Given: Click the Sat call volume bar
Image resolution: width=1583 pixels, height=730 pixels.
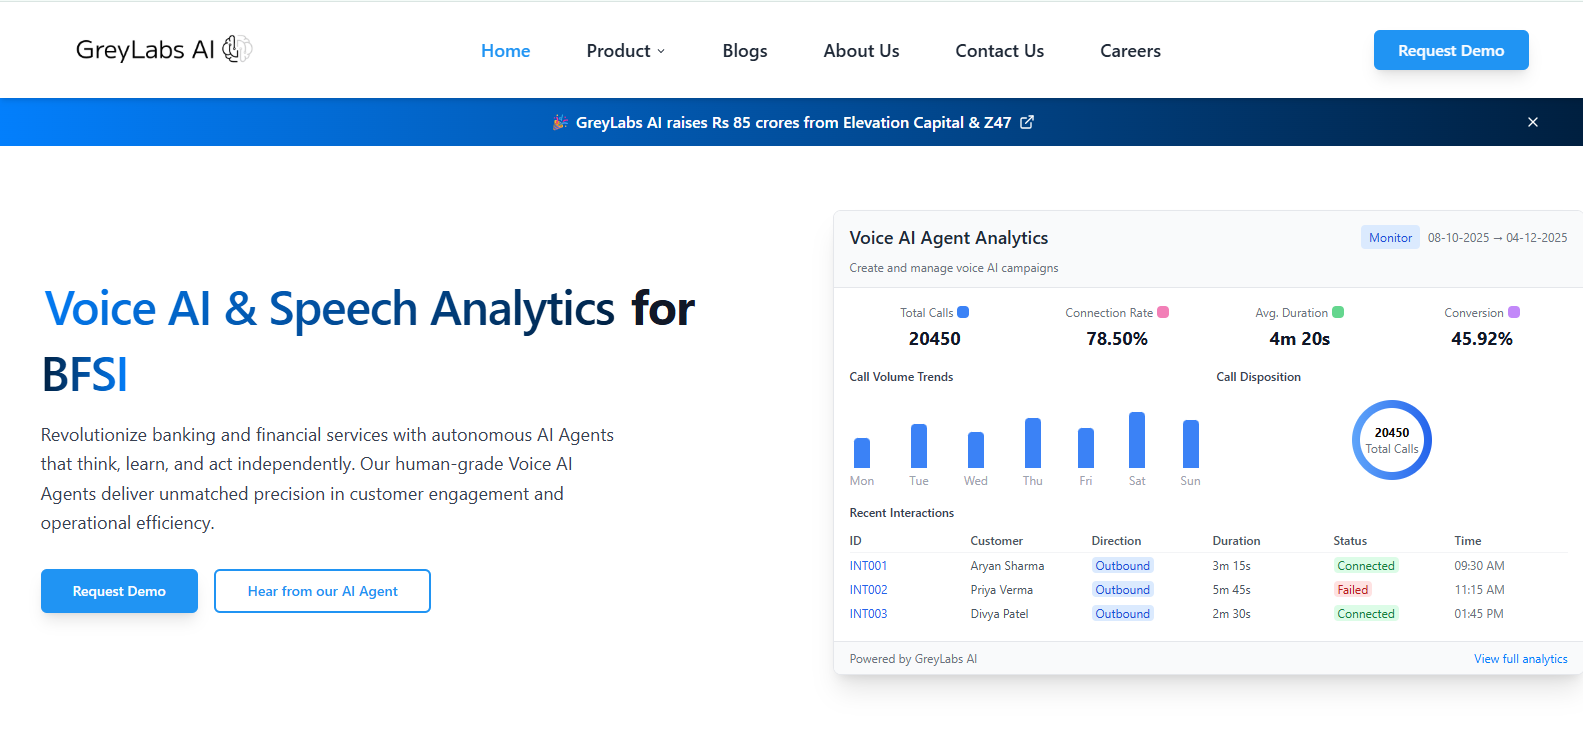Looking at the screenshot, I should tap(1137, 440).
